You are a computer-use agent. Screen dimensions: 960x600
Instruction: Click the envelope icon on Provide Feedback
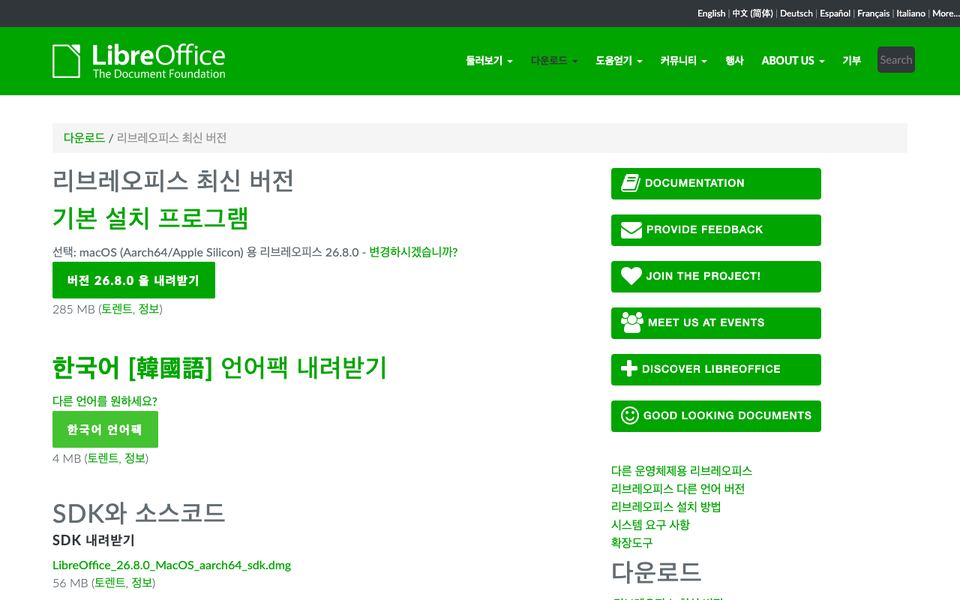click(631, 230)
